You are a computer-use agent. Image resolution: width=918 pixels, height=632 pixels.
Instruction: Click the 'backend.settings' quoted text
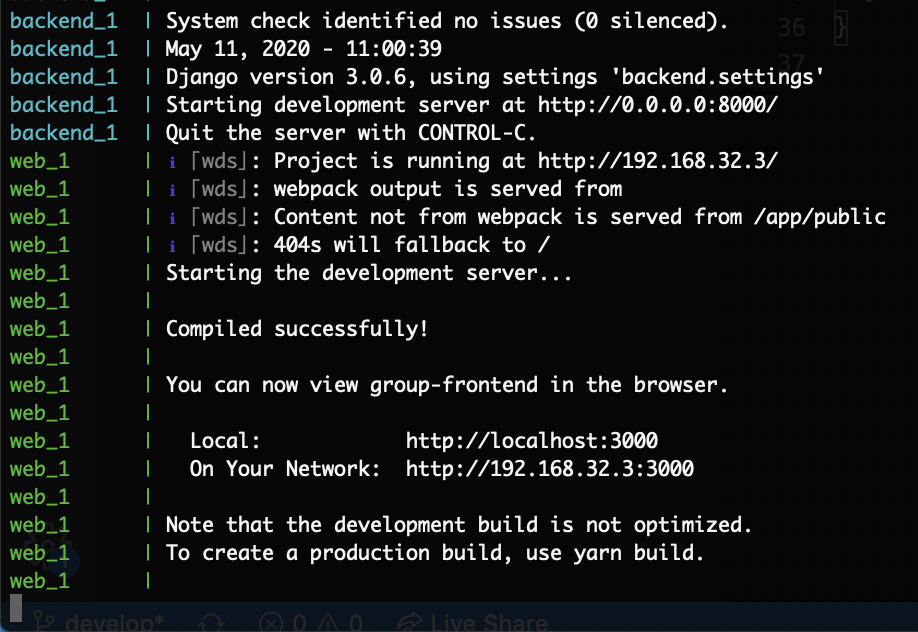(x=717, y=77)
